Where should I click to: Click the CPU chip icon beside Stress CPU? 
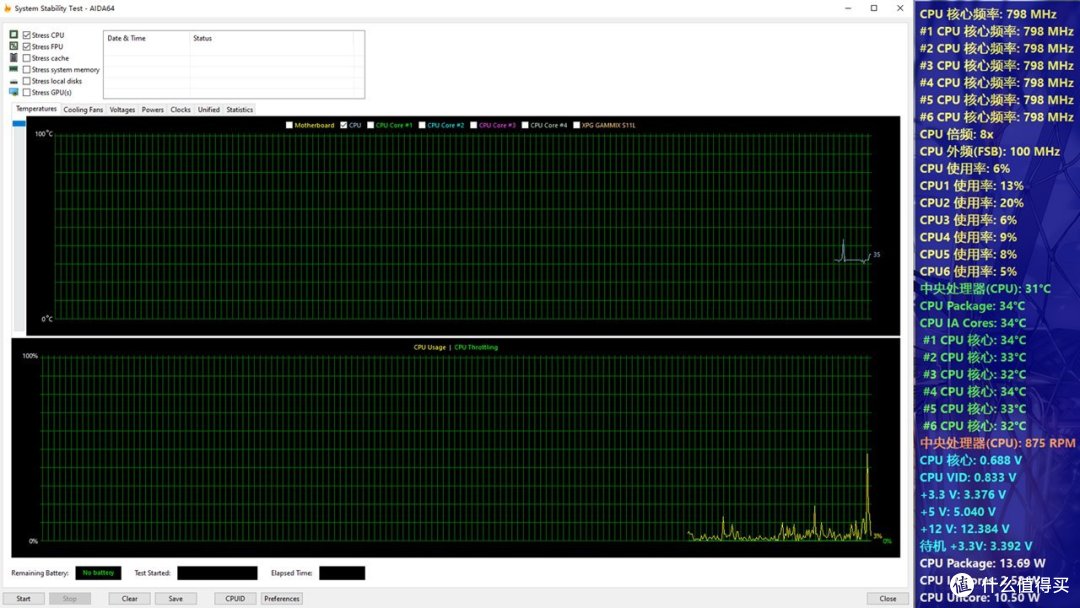click(14, 34)
